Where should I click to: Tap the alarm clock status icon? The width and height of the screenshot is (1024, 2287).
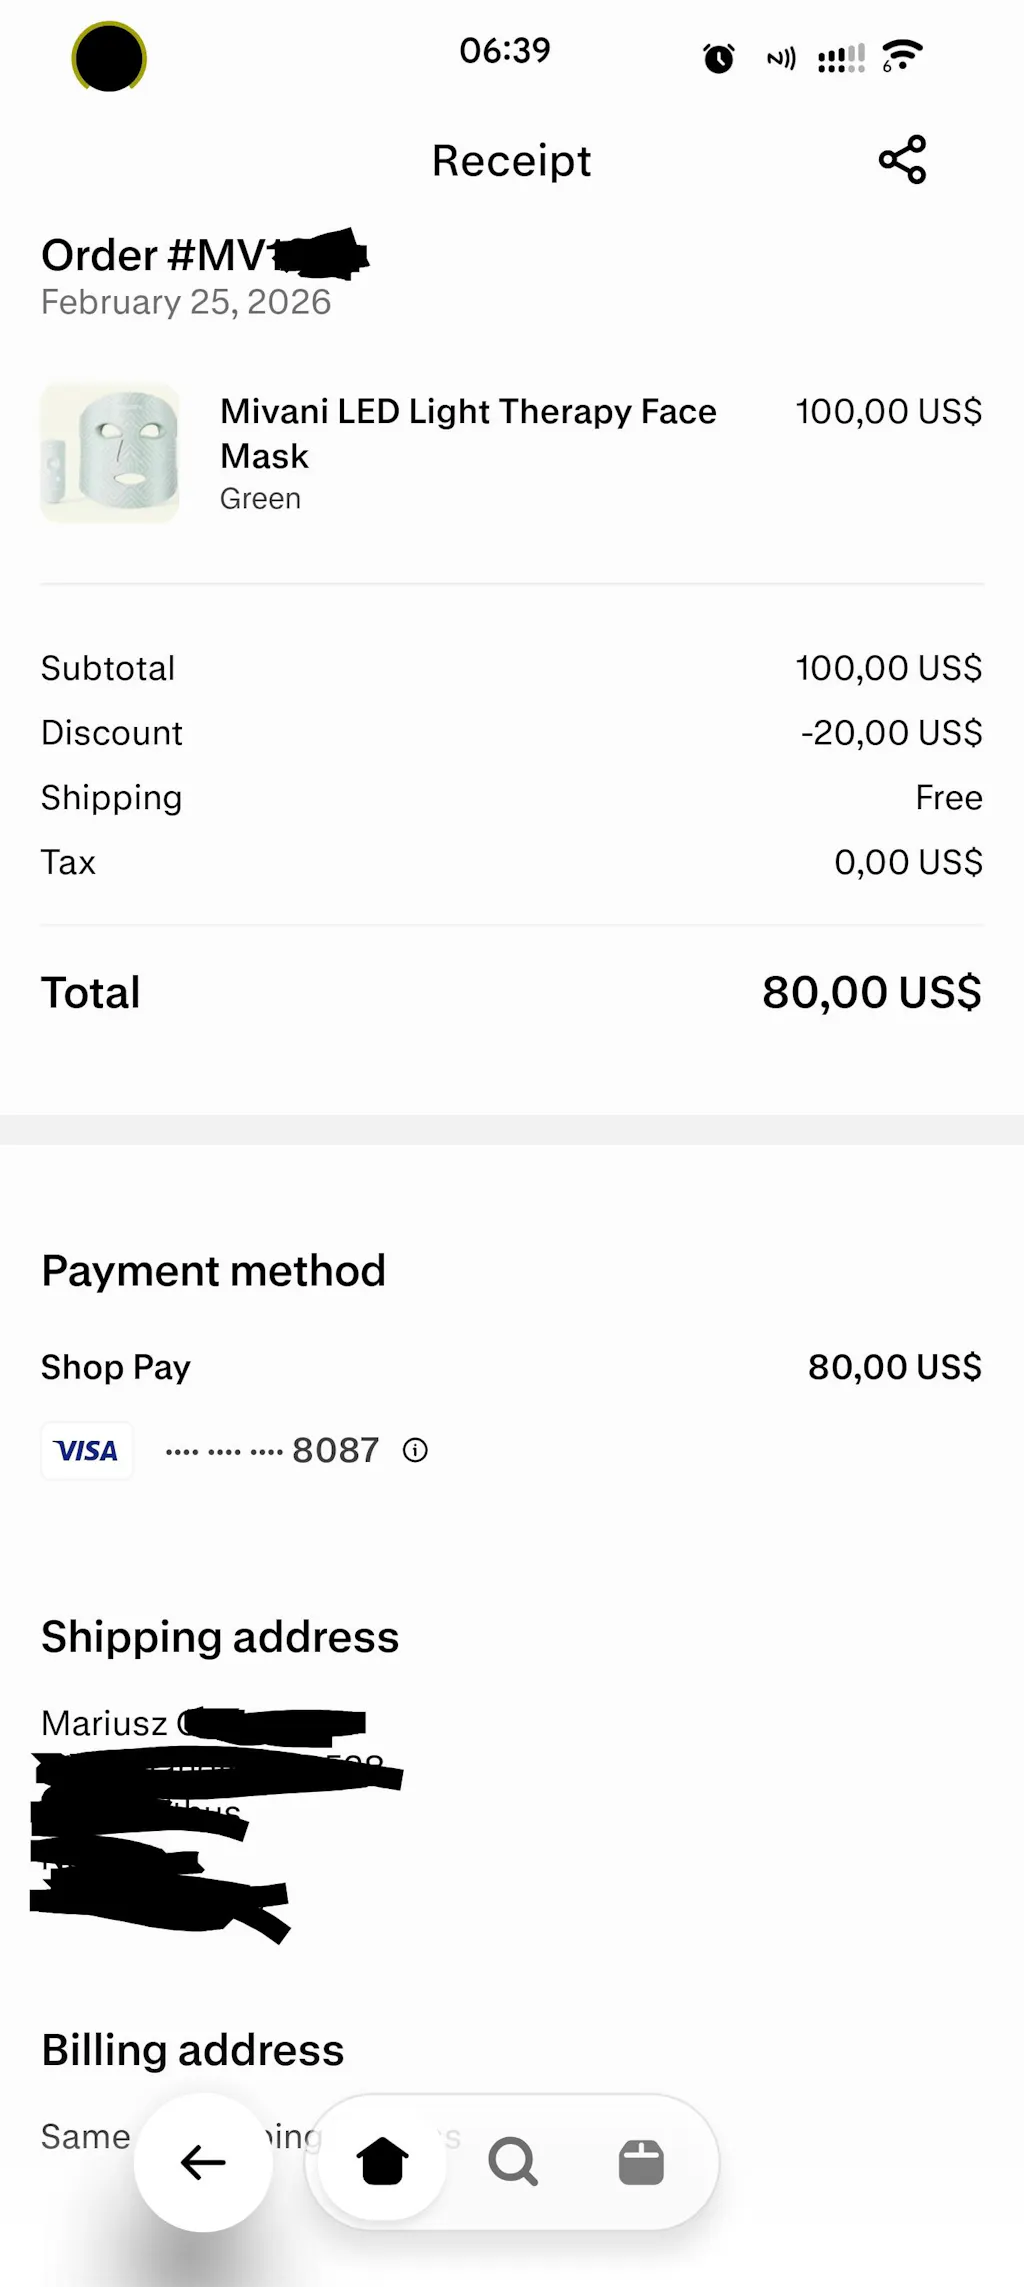pos(718,59)
